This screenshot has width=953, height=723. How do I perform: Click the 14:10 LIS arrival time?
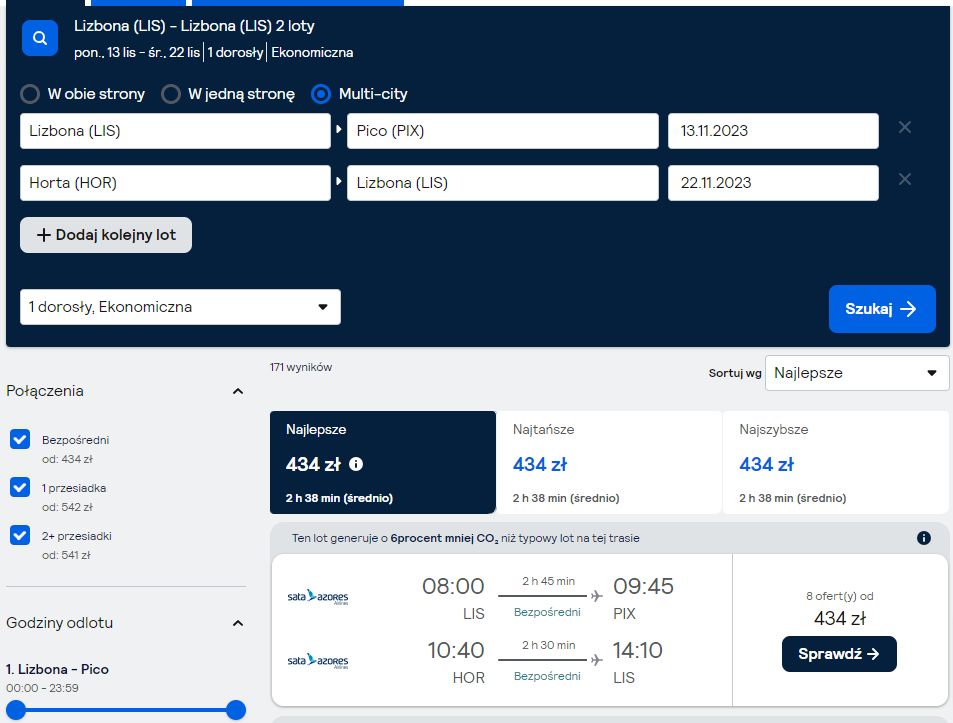638,650
